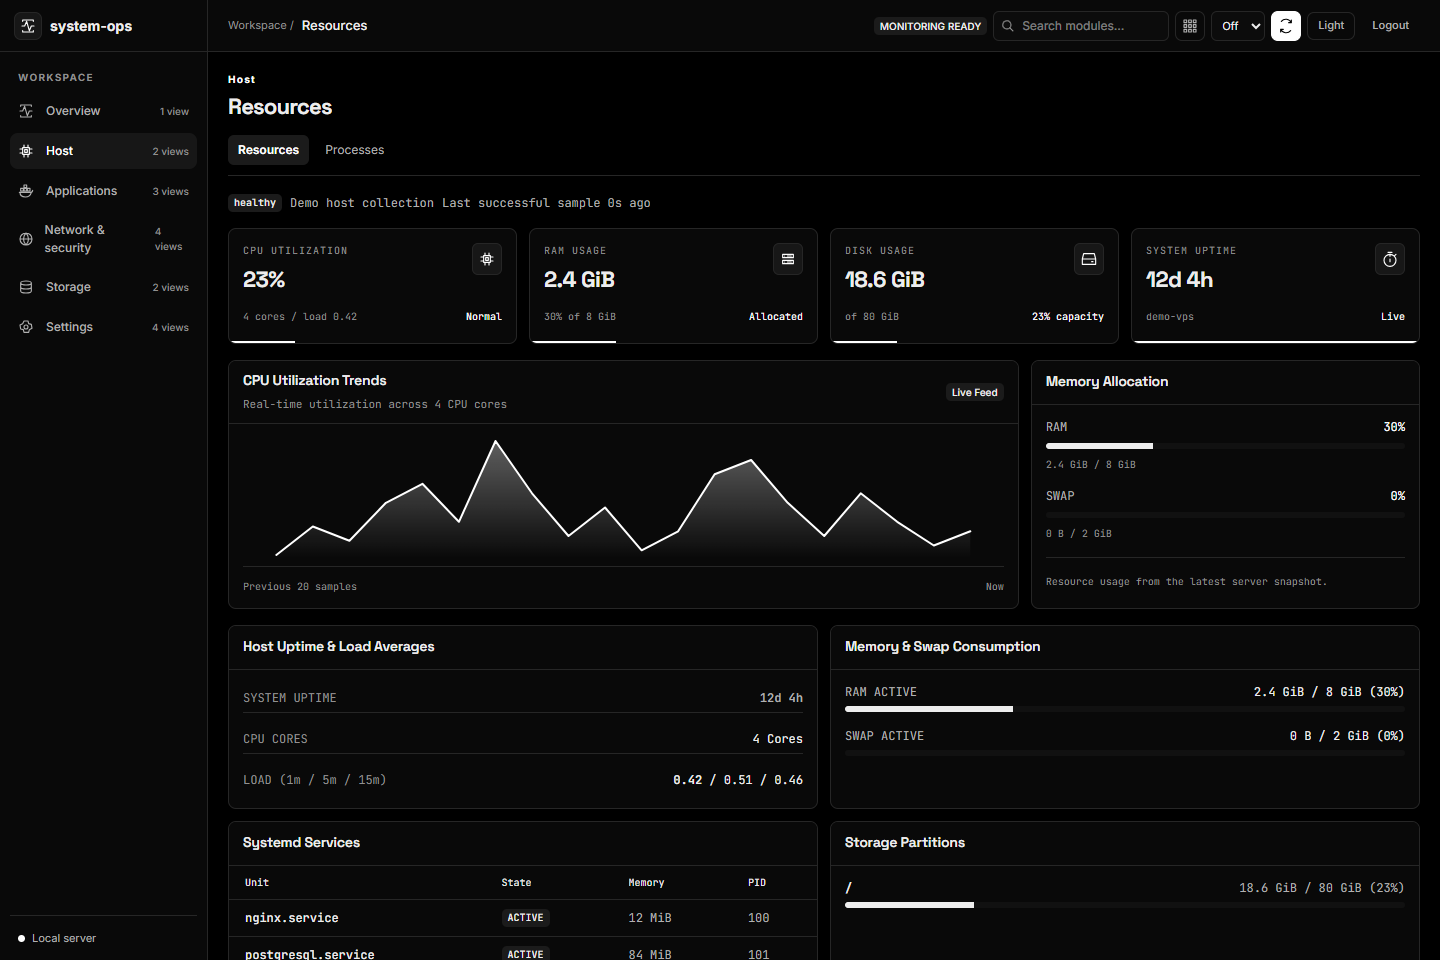Image resolution: width=1440 pixels, height=960 pixels.
Task: Click the Overview sidebar icon
Action: tap(26, 111)
